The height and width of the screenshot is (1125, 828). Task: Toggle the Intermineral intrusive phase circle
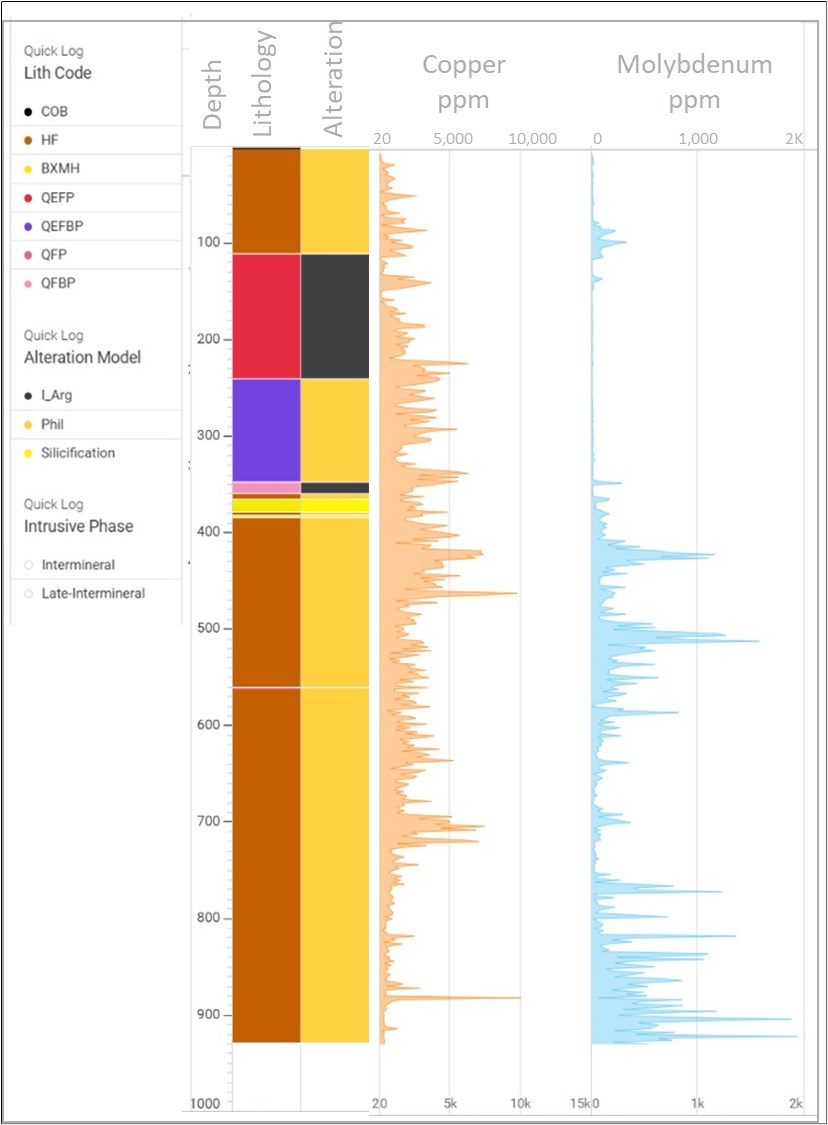pyautogui.click(x=28, y=565)
